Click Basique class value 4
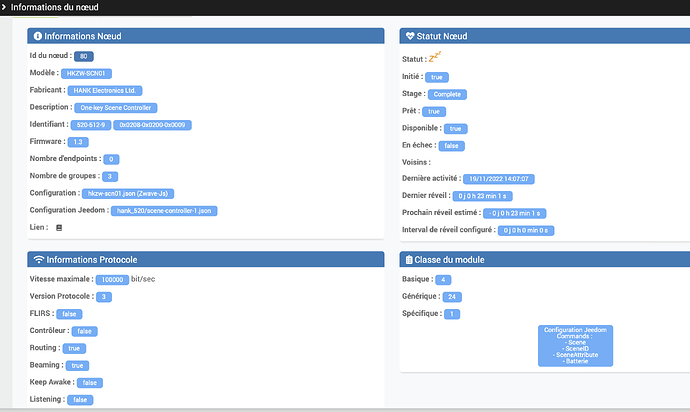The width and height of the screenshot is (690, 412). coord(443,280)
